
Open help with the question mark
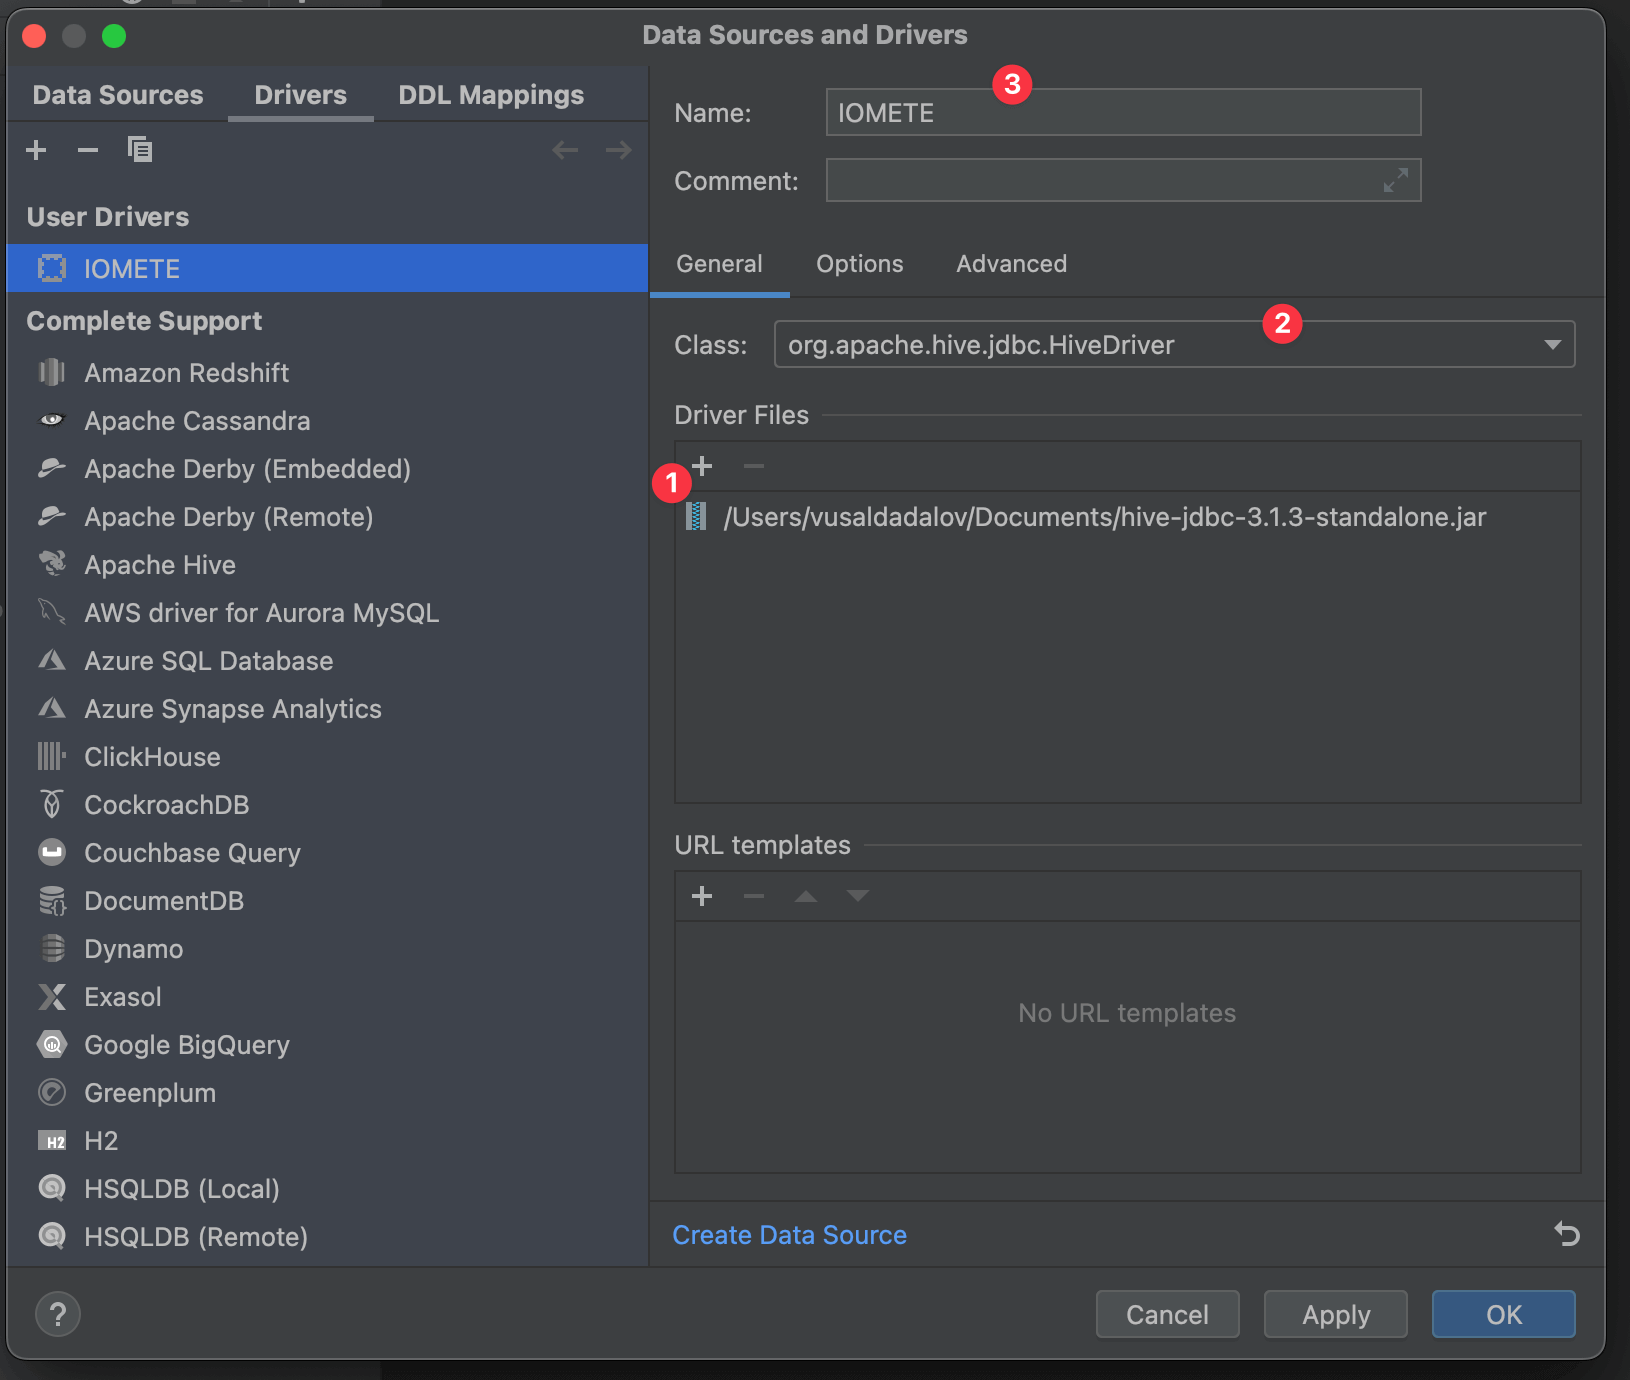tap(58, 1314)
